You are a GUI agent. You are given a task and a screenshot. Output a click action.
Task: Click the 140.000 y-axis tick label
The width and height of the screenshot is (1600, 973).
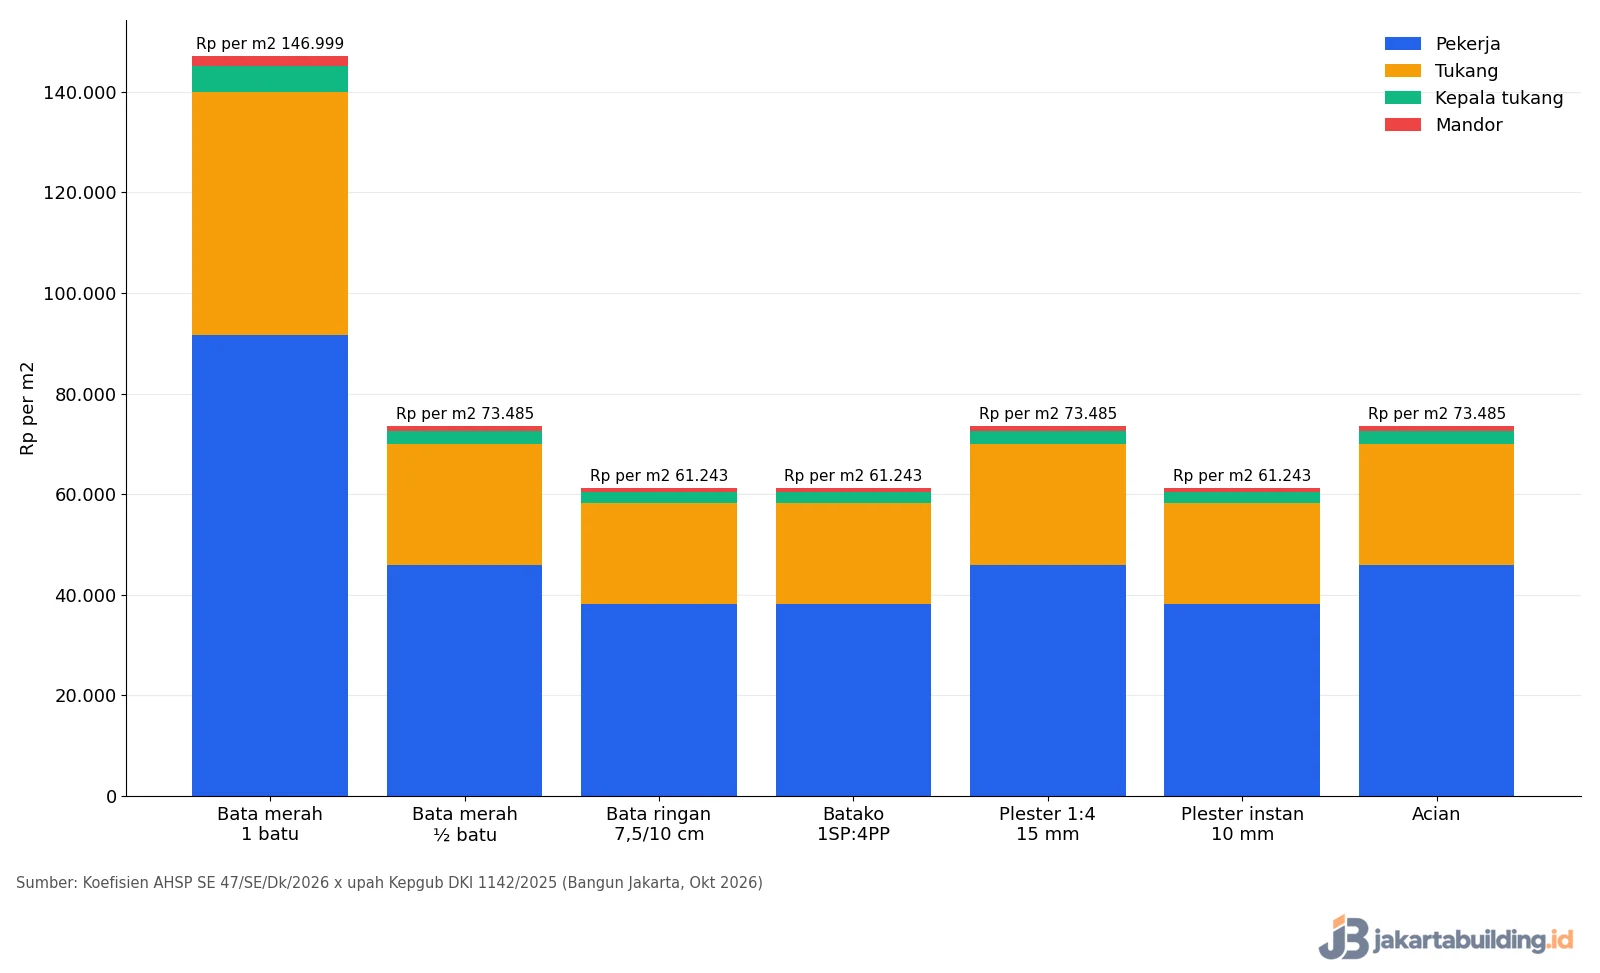click(80, 93)
